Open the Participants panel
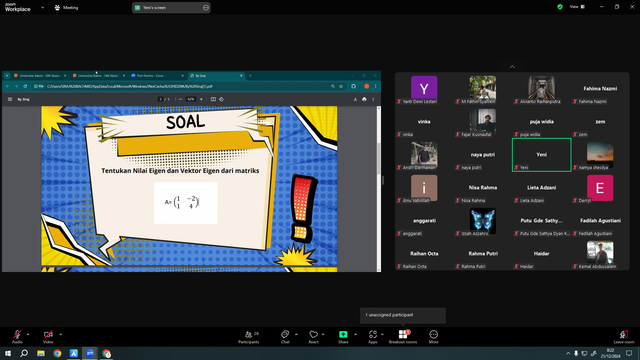This screenshot has width=640, height=360. click(x=249, y=337)
